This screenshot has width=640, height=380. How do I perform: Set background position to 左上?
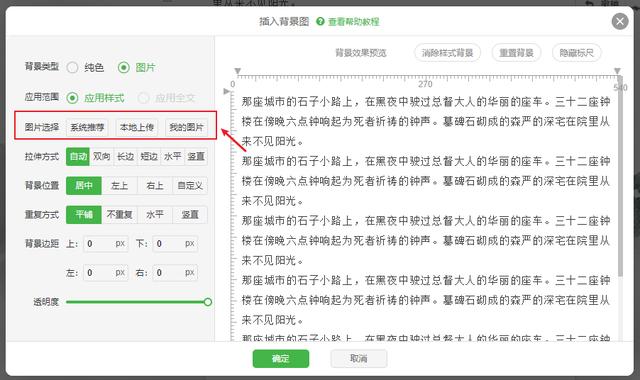[119, 186]
